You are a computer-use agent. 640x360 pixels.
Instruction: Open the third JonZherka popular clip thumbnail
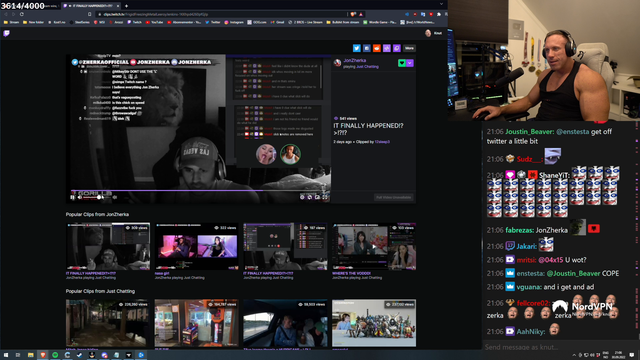[285, 246]
